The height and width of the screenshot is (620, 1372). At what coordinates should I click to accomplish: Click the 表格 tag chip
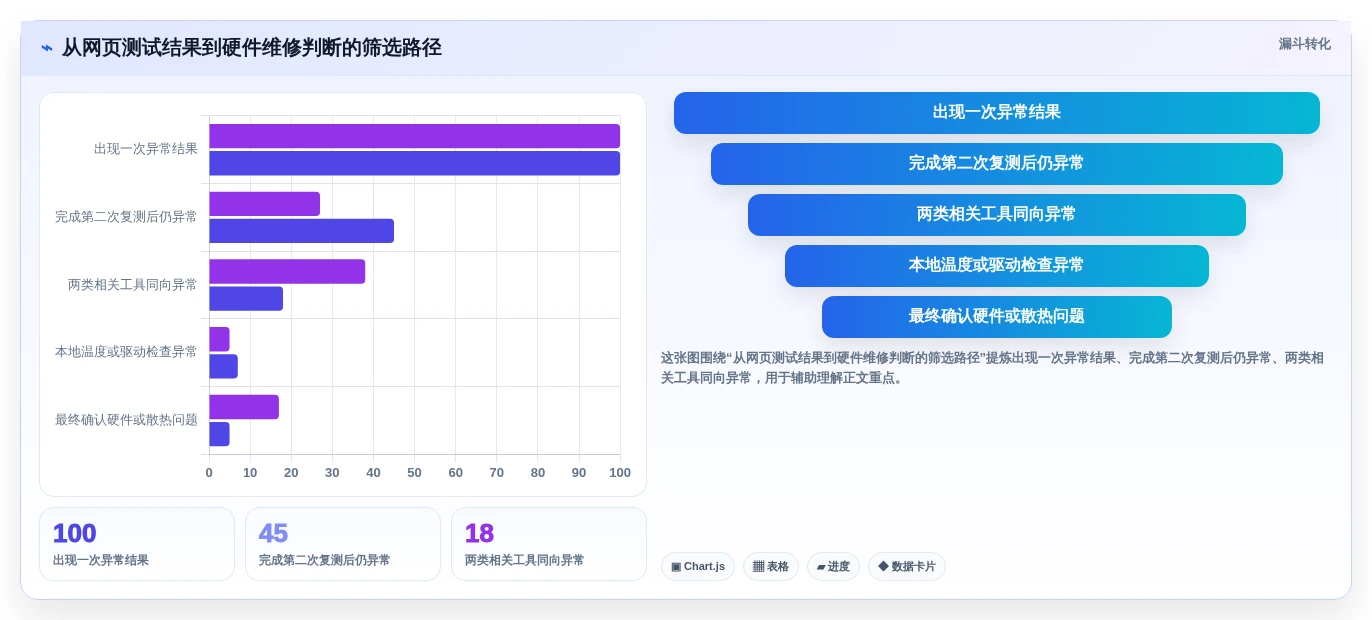coord(771,567)
